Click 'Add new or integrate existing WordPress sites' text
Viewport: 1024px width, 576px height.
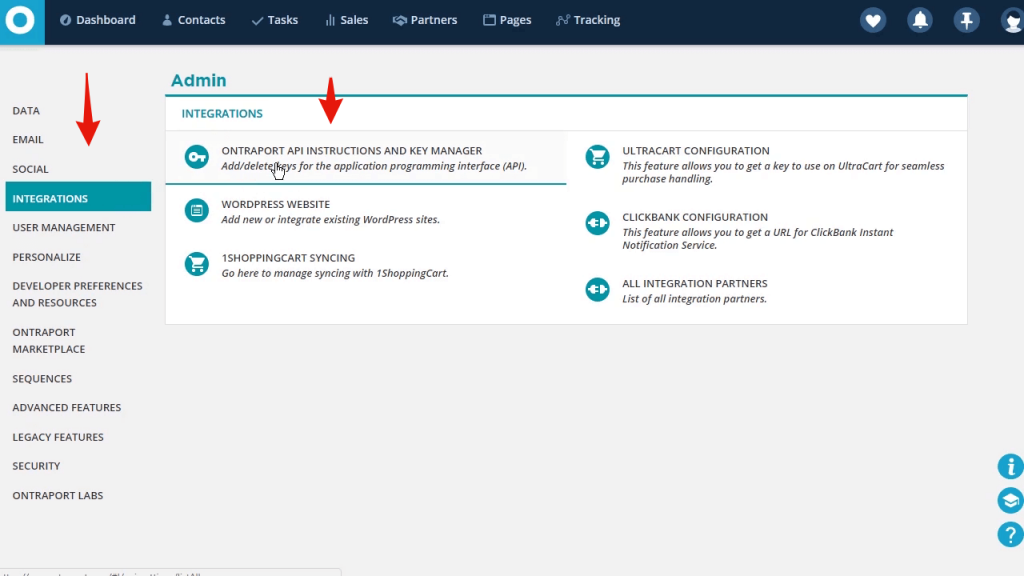pos(330,220)
